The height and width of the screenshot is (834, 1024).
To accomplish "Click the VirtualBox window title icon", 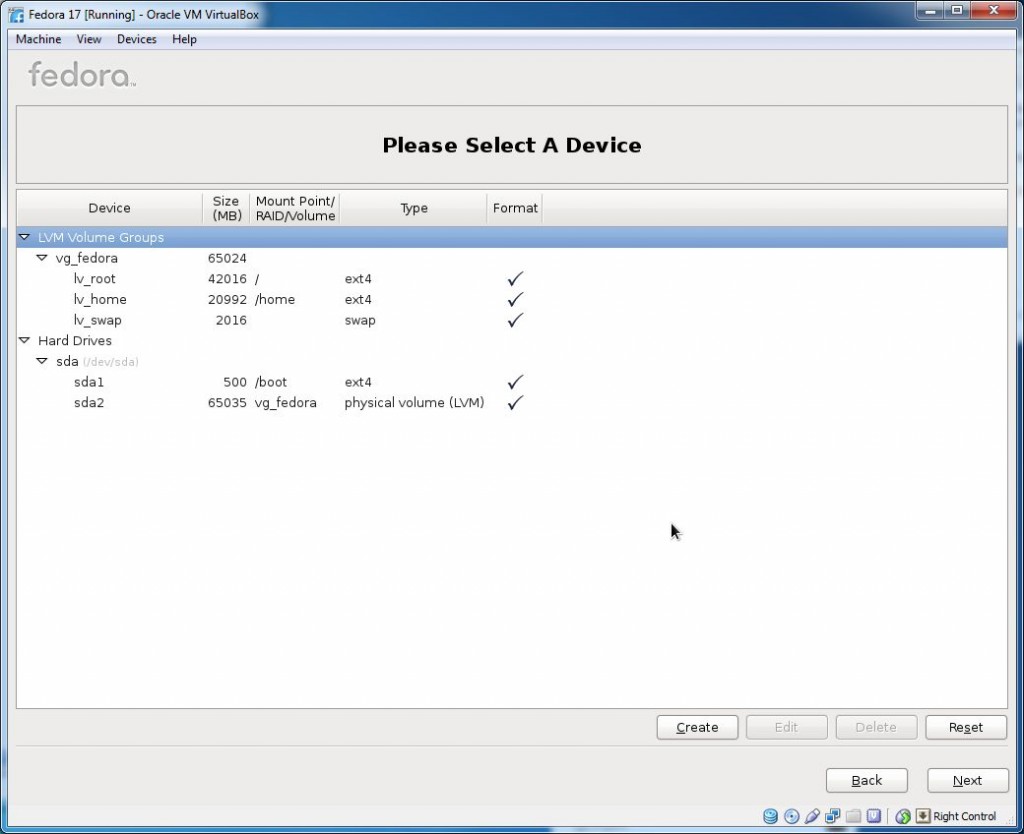I will tap(16, 14).
